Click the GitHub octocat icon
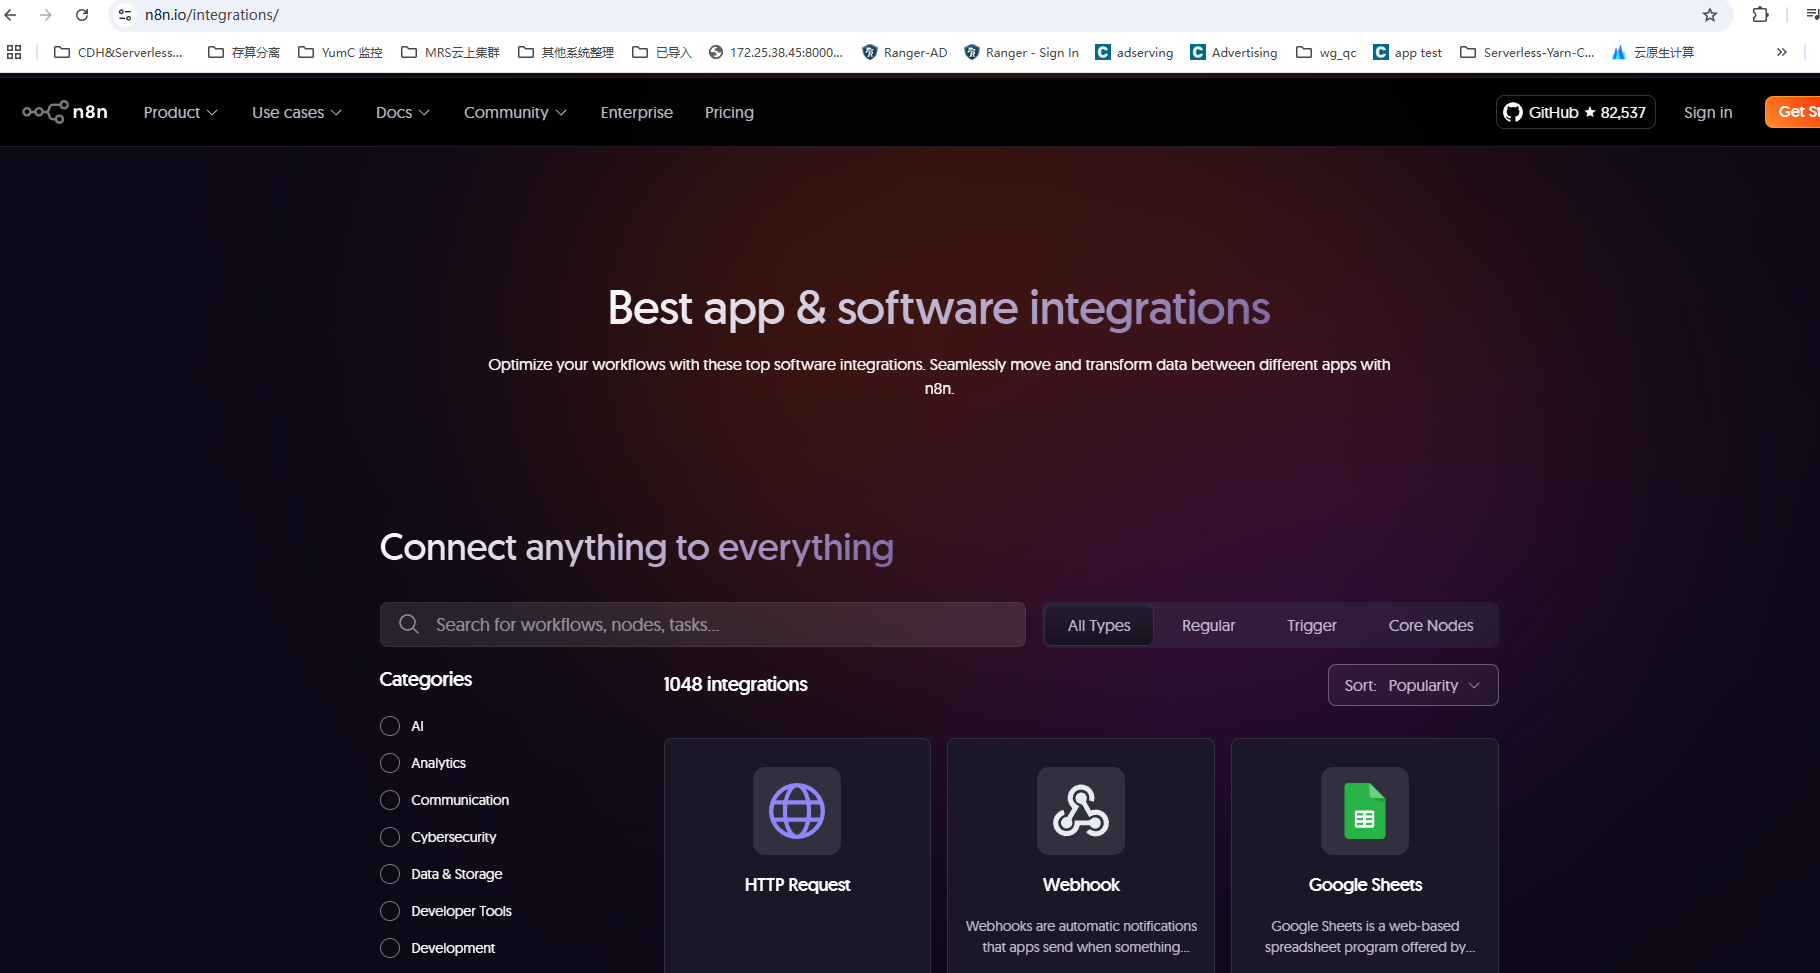The width and height of the screenshot is (1820, 973). (1513, 112)
